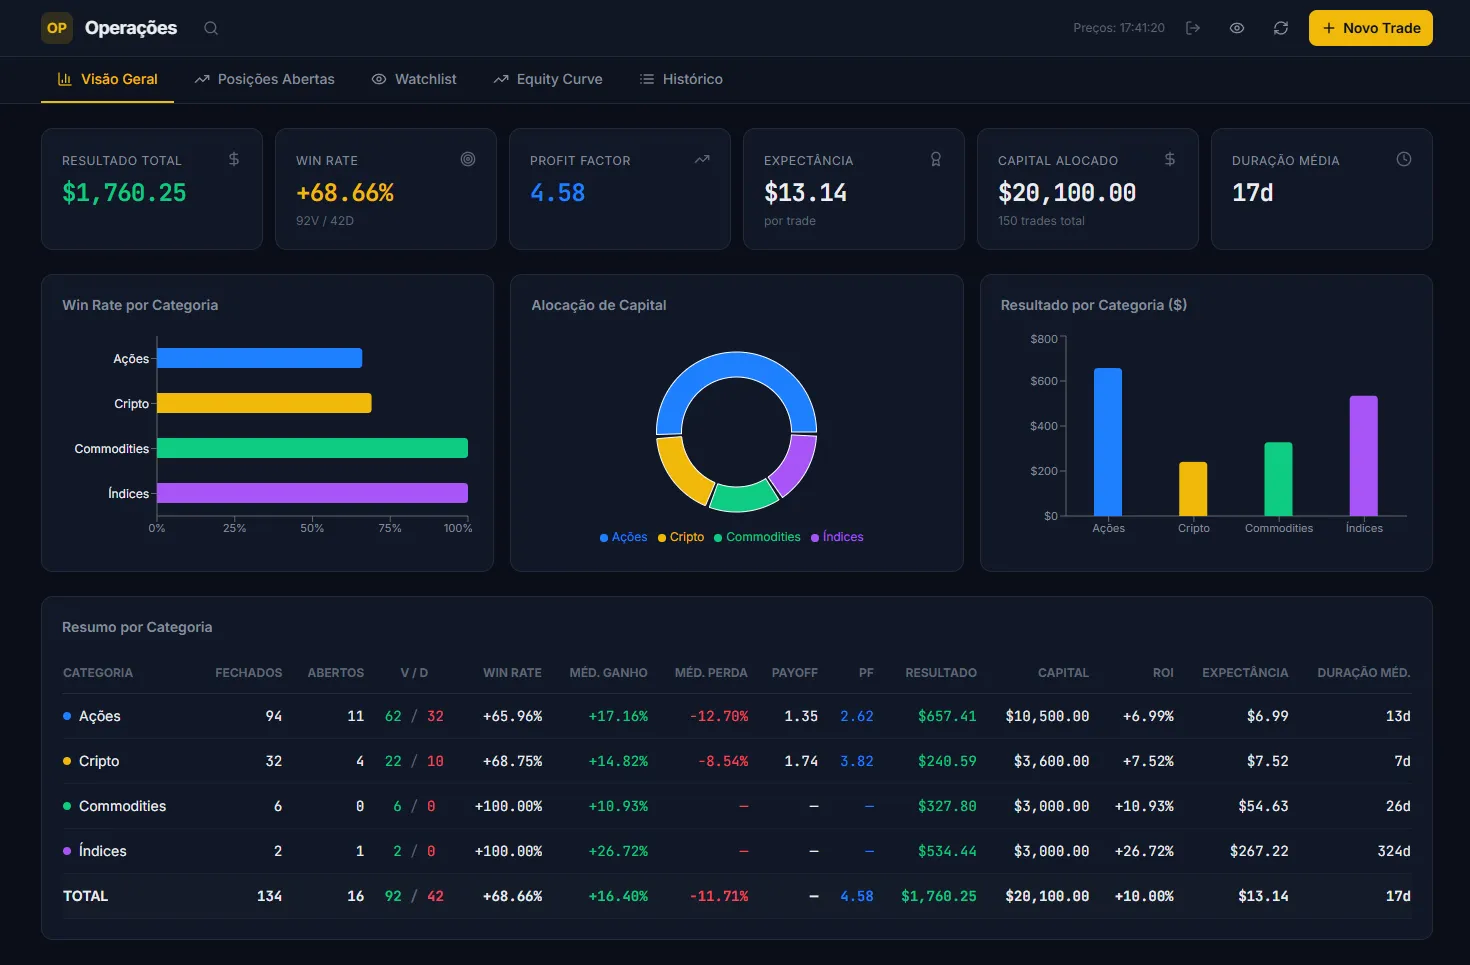Click the Commodities win rate bar
The height and width of the screenshot is (965, 1470).
pyautogui.click(x=312, y=448)
